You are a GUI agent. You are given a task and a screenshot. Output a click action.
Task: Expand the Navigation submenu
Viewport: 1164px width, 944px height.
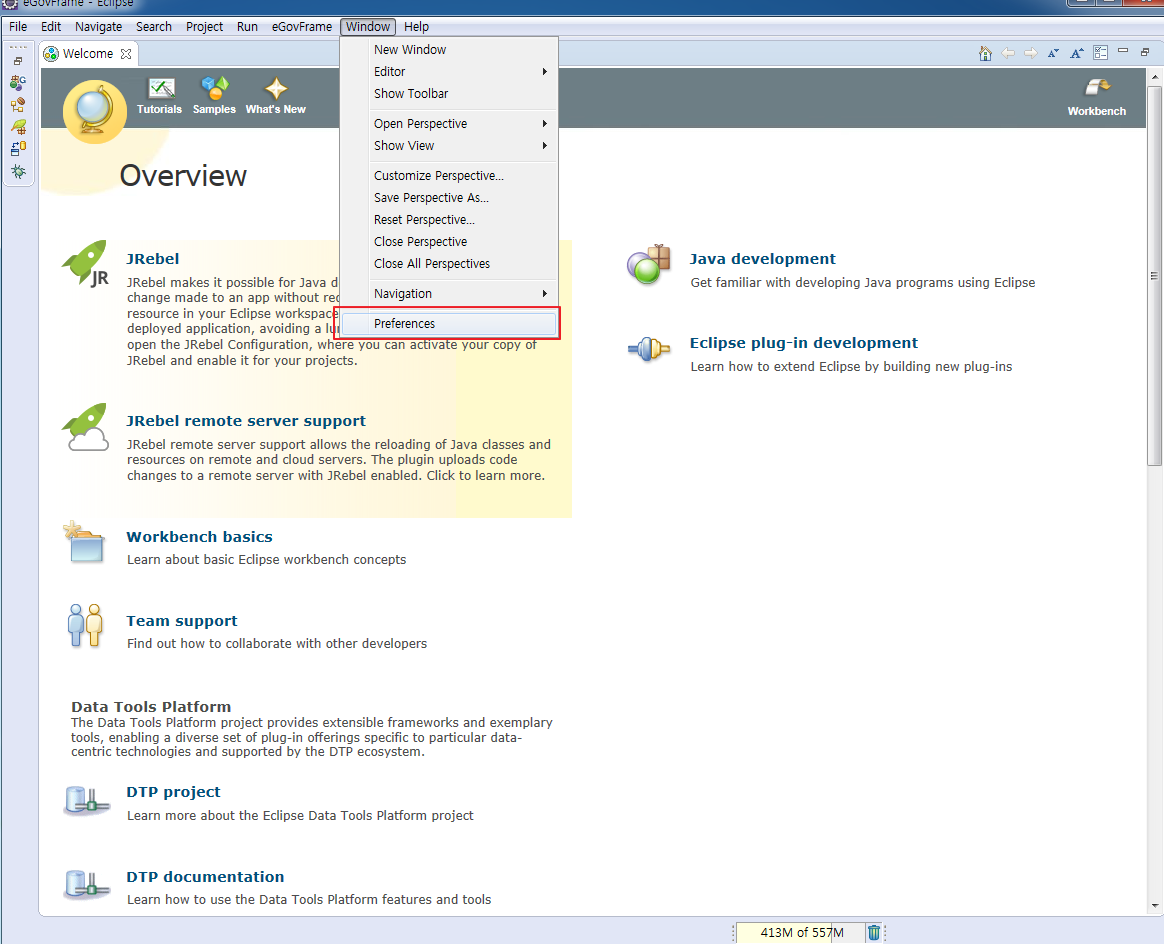click(x=449, y=293)
